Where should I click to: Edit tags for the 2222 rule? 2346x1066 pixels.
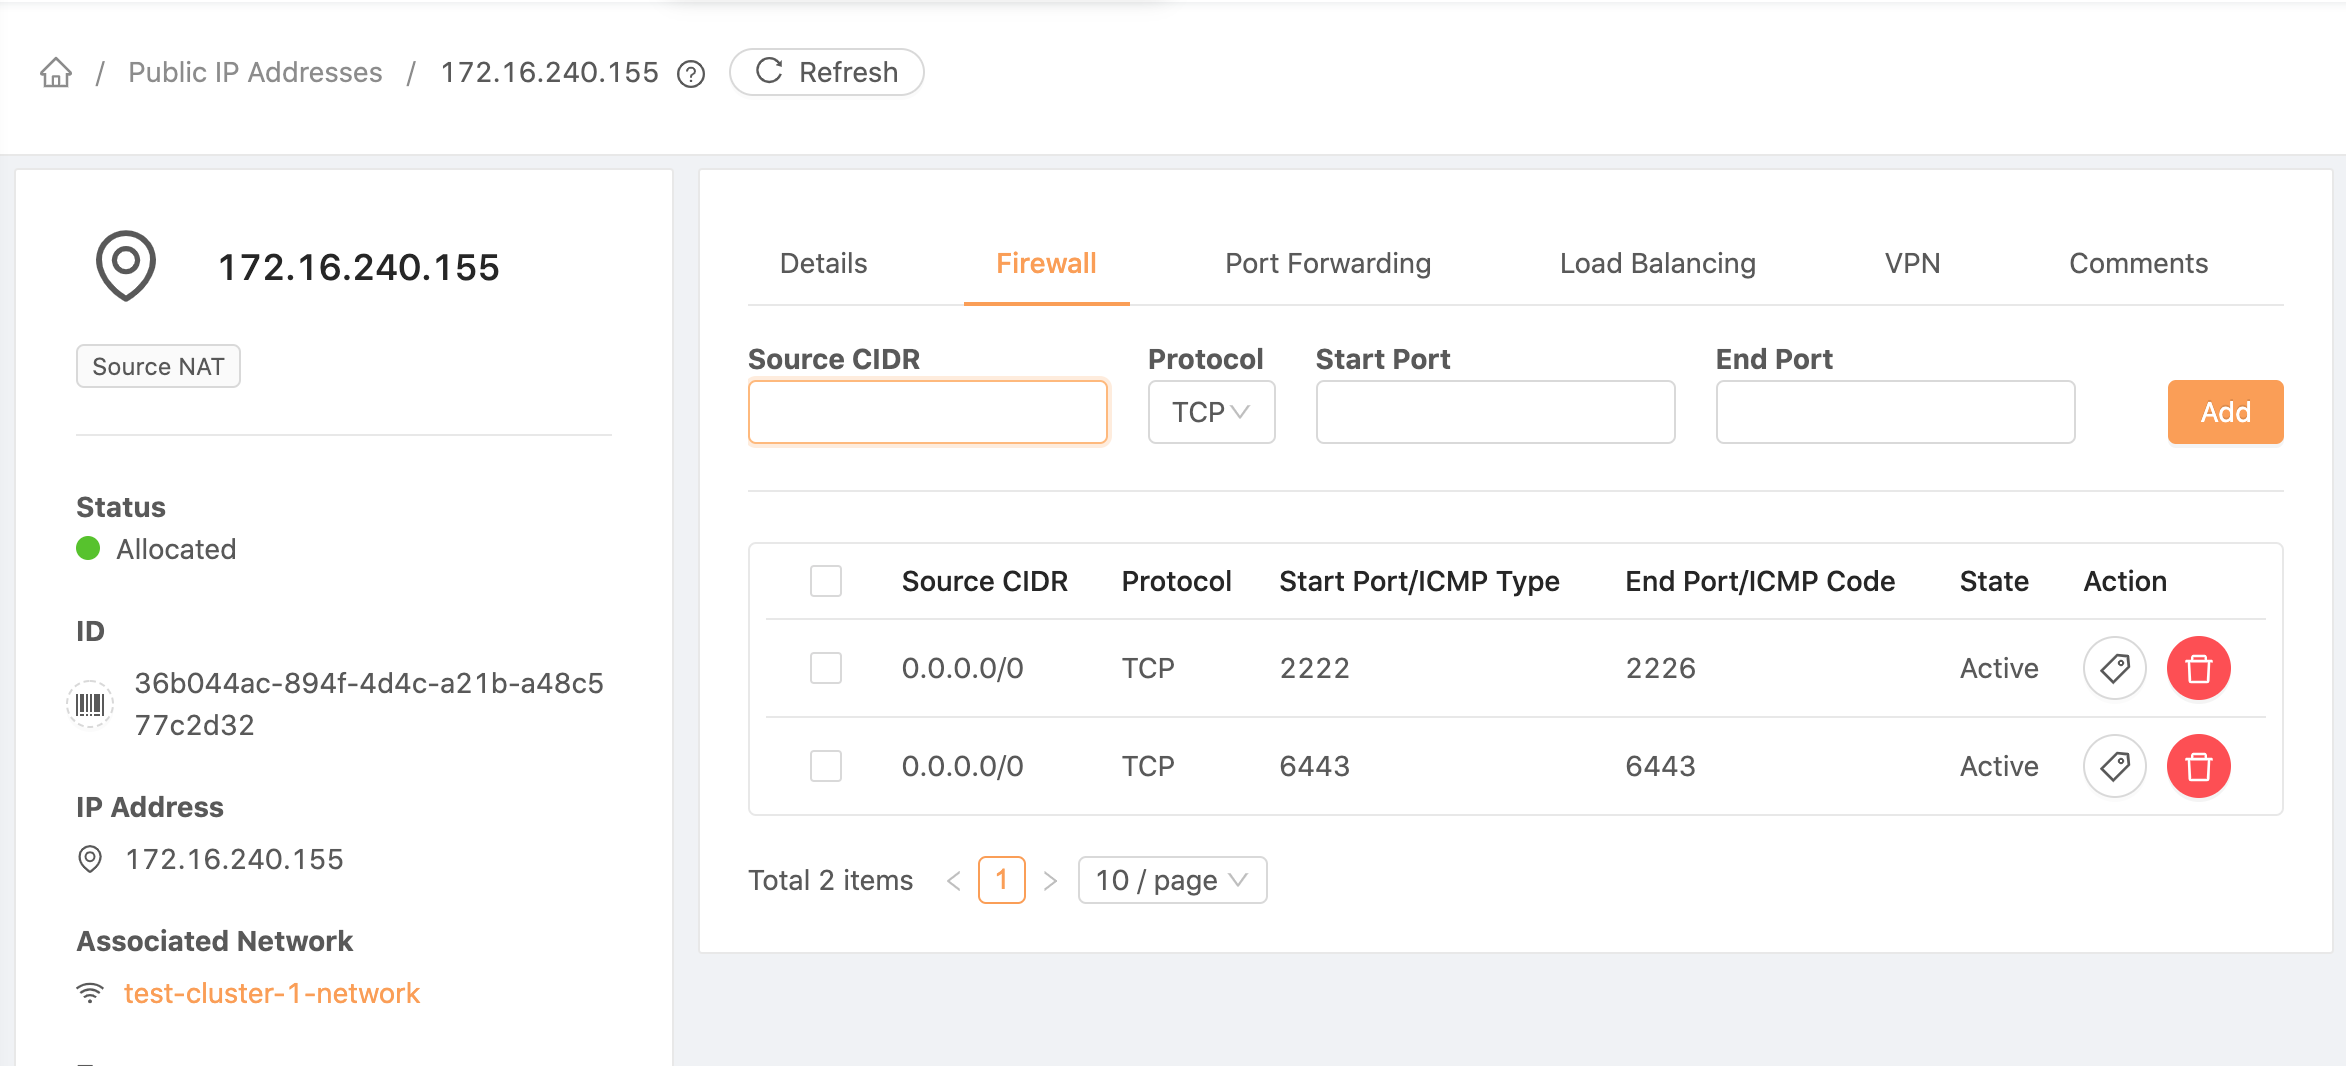(2114, 668)
